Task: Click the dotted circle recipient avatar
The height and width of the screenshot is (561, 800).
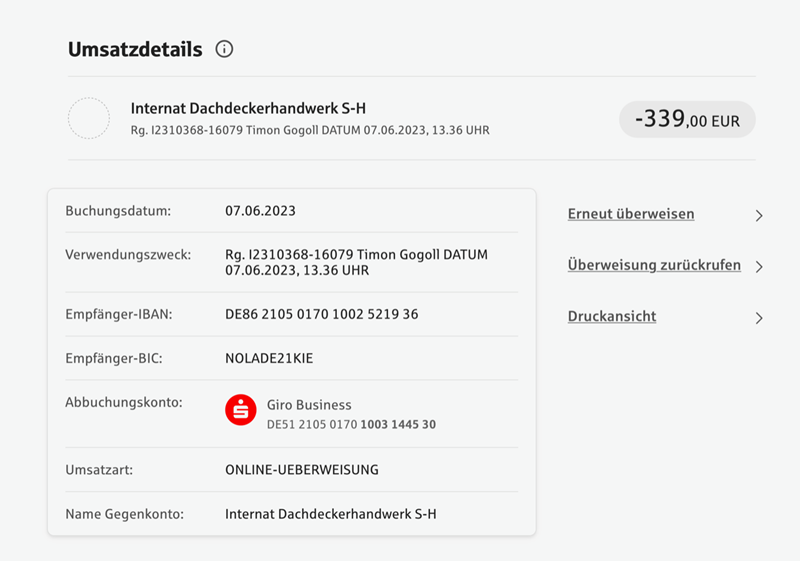Action: (x=89, y=118)
